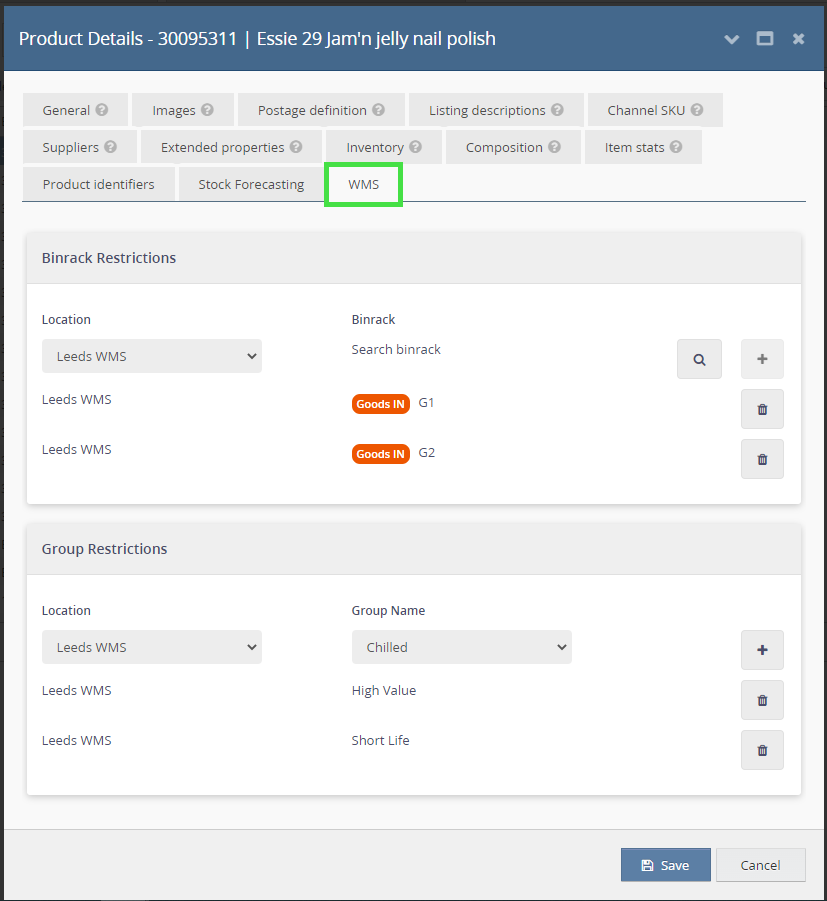
Task: Open the Product identifiers tab
Action: (x=98, y=184)
